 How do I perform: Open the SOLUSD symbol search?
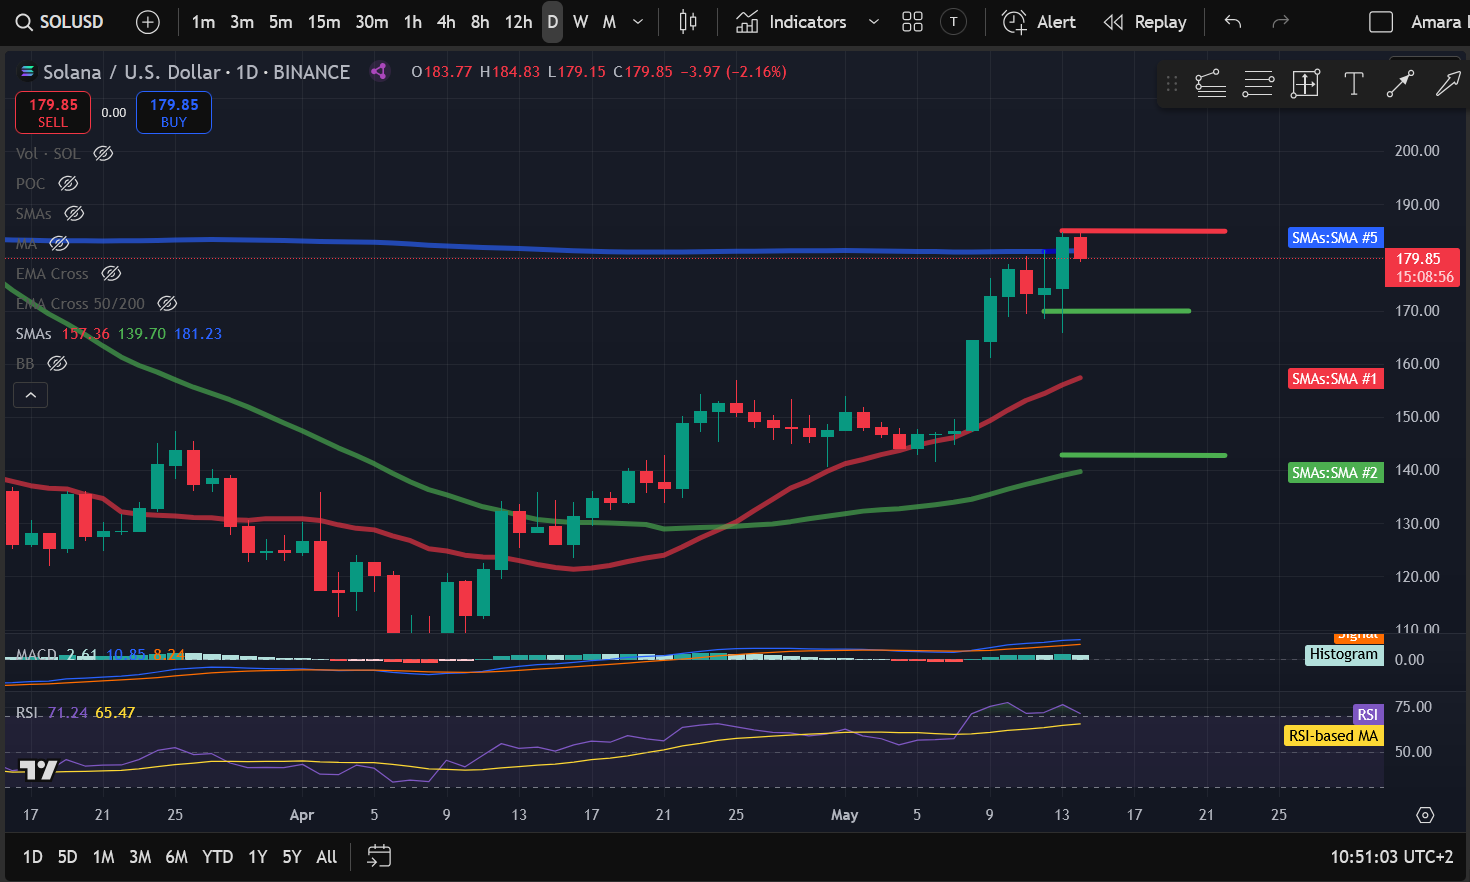click(x=58, y=22)
